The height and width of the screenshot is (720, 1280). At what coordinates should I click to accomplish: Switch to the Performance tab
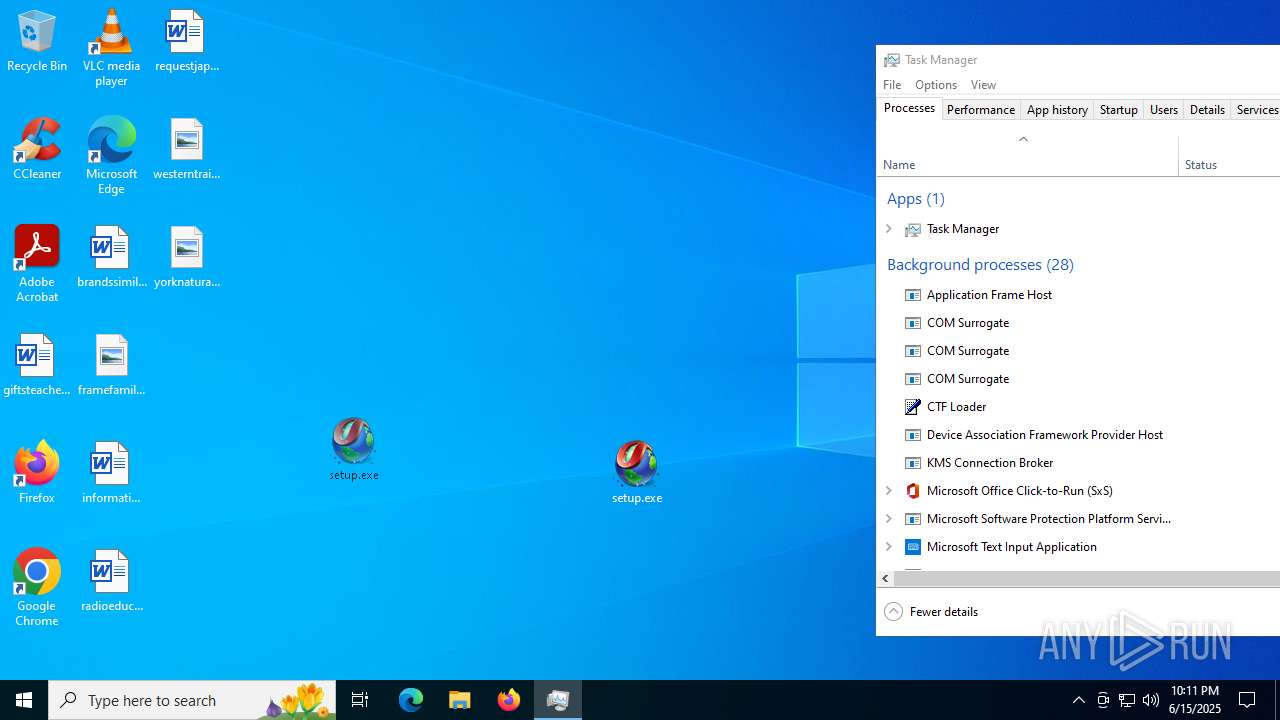click(x=980, y=110)
